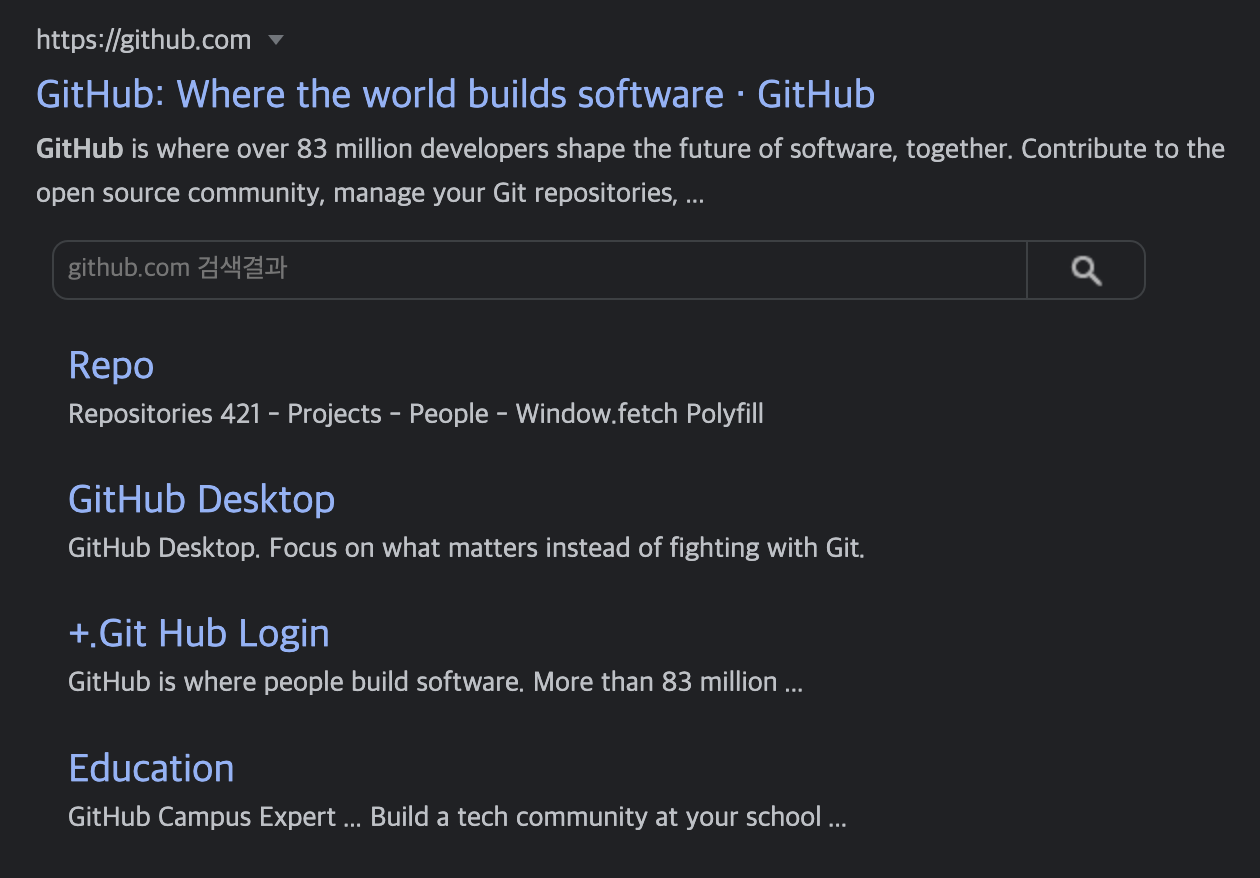Open the GitHub: Where the world builds software link

455,94
